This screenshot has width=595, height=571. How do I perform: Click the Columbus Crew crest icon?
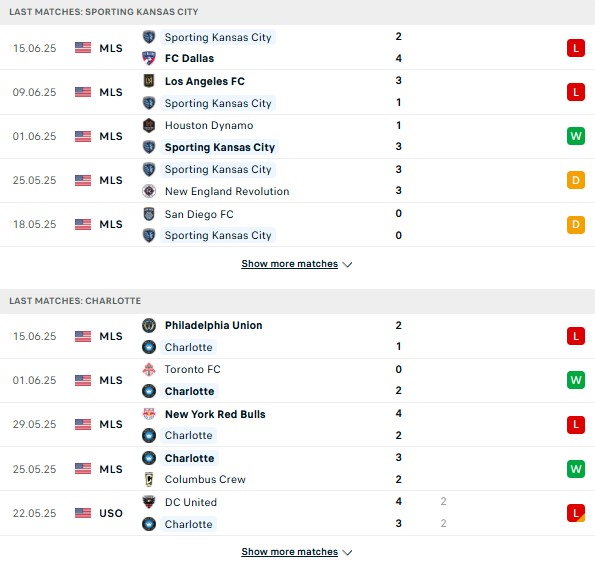pyautogui.click(x=149, y=479)
